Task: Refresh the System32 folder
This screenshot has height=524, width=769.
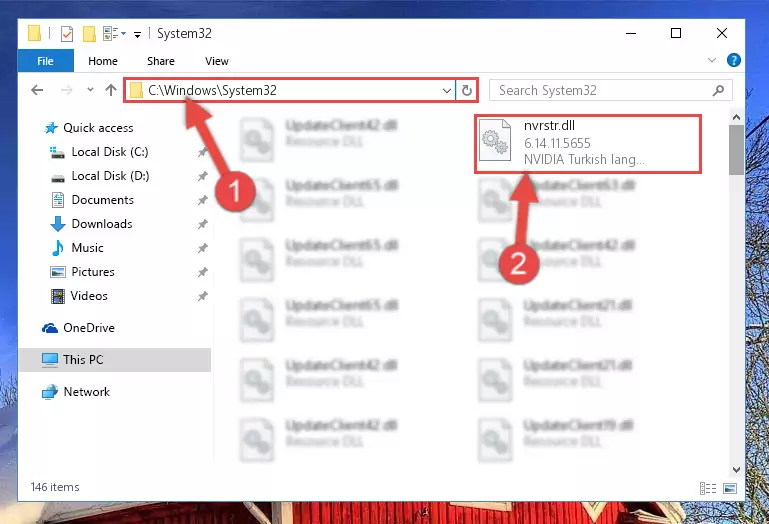Action: (x=467, y=90)
